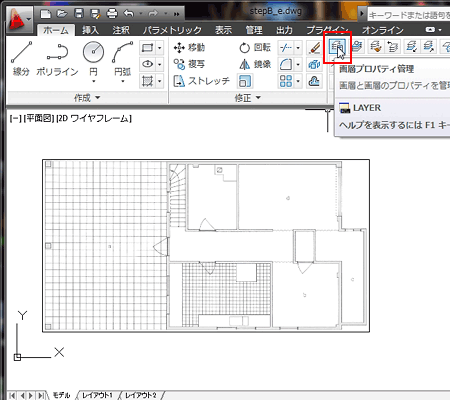Select the Fillet tool icon
Screen dimensions: 450x400
tap(286, 64)
